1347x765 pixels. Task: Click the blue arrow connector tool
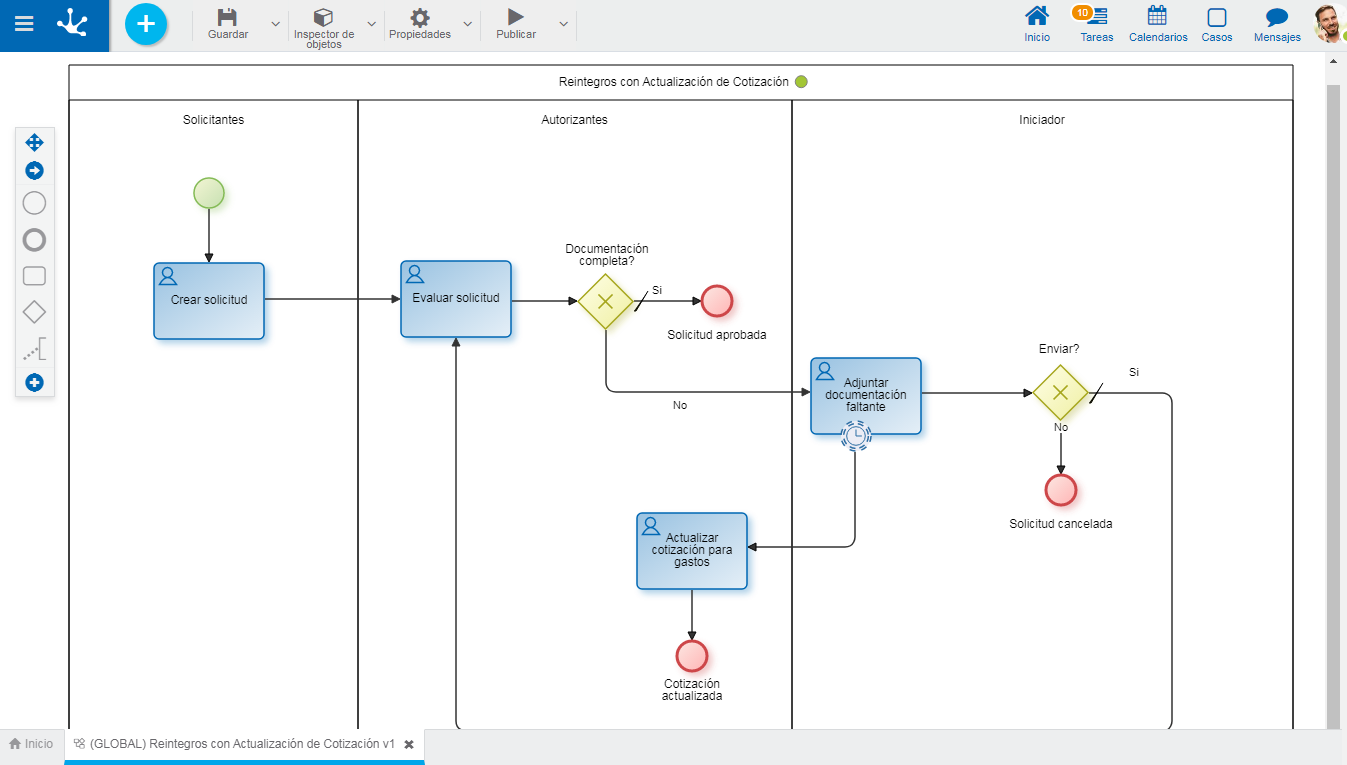pyautogui.click(x=34, y=171)
